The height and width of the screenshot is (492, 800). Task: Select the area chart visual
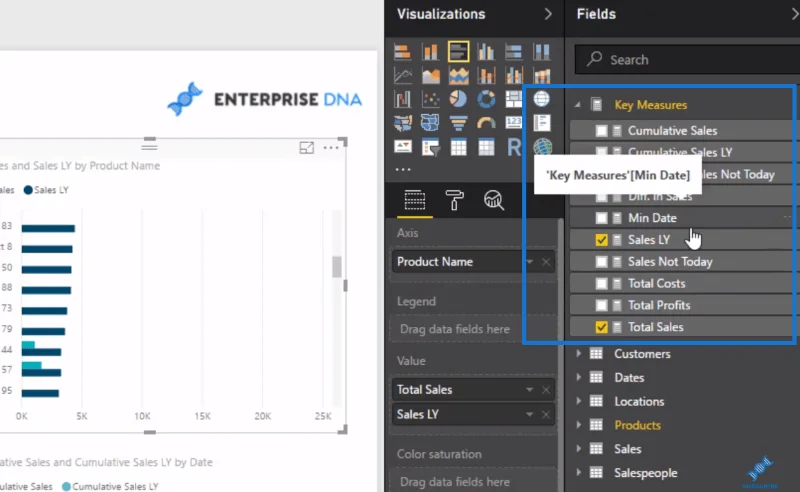click(x=430, y=76)
